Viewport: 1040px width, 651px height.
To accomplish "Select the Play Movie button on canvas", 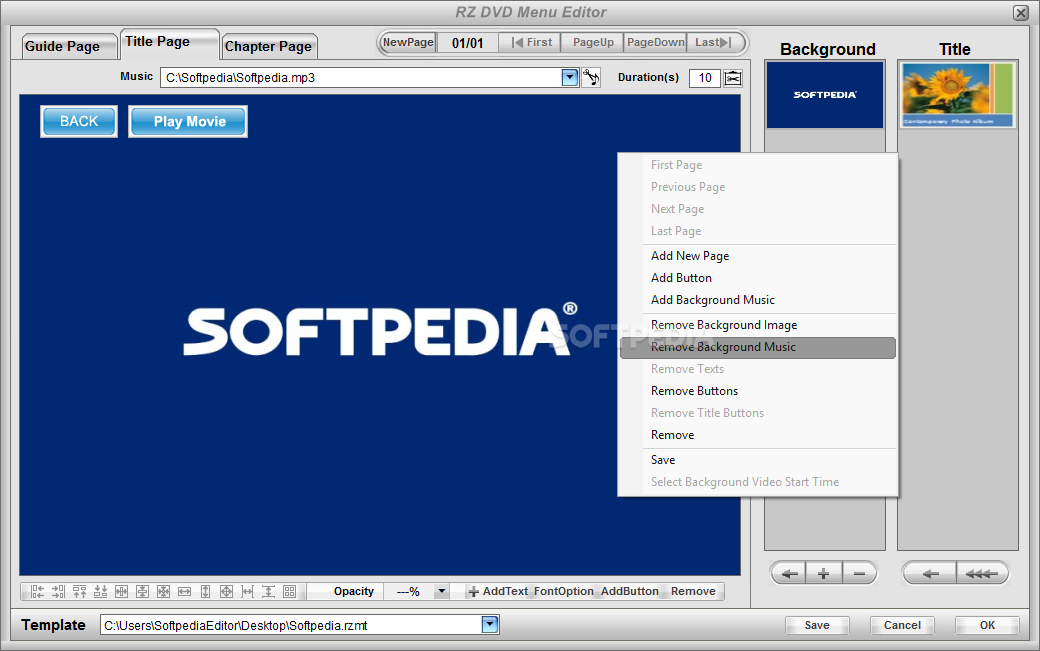I will tap(188, 121).
